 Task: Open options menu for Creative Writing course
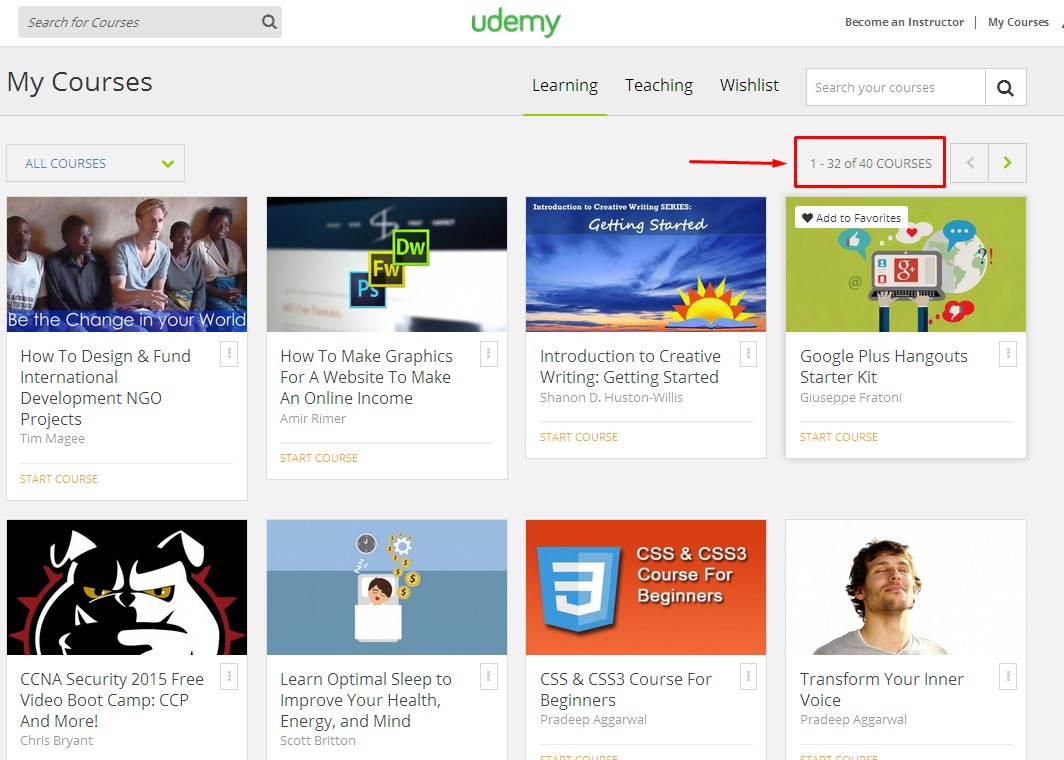[748, 354]
